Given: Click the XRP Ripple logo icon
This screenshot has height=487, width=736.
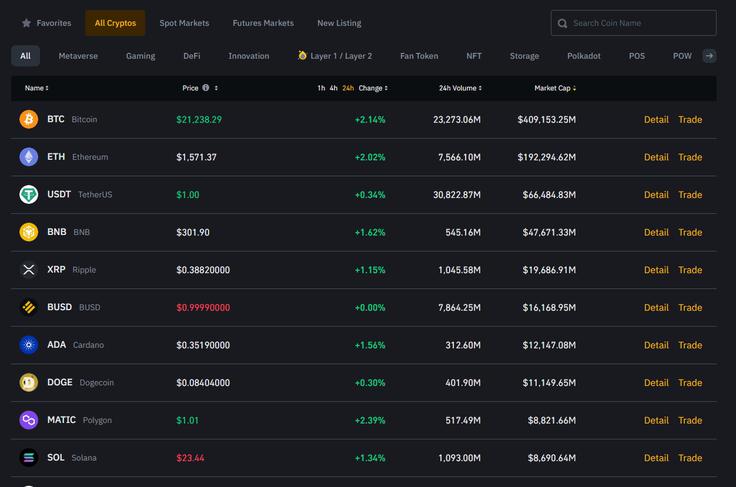Looking at the screenshot, I should [x=29, y=270].
